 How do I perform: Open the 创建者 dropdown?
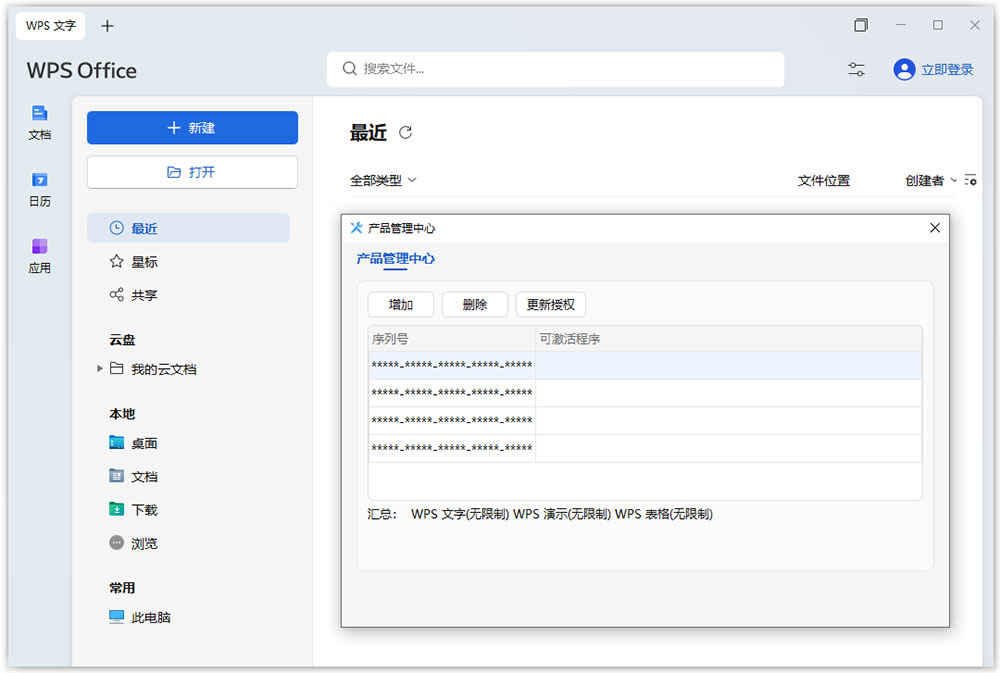930,181
